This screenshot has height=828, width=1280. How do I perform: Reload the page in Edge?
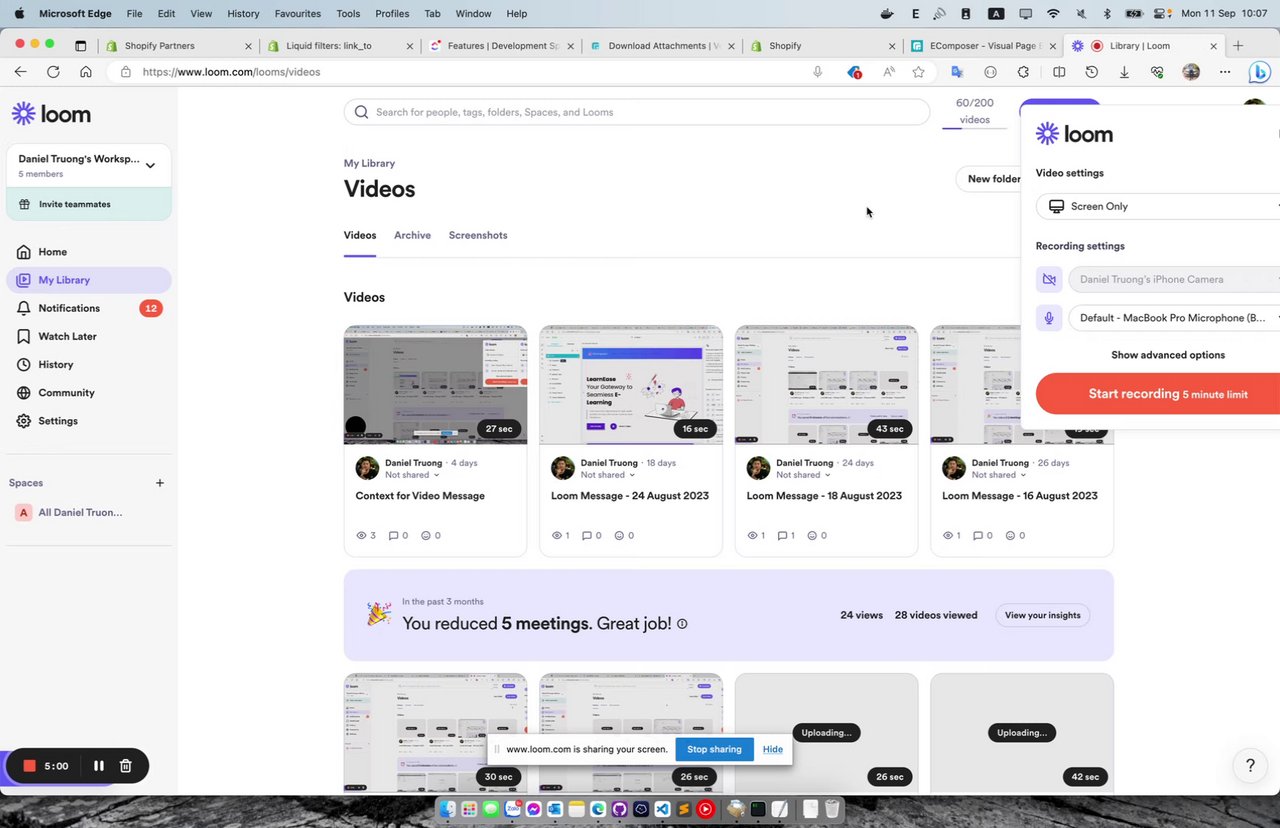point(53,72)
